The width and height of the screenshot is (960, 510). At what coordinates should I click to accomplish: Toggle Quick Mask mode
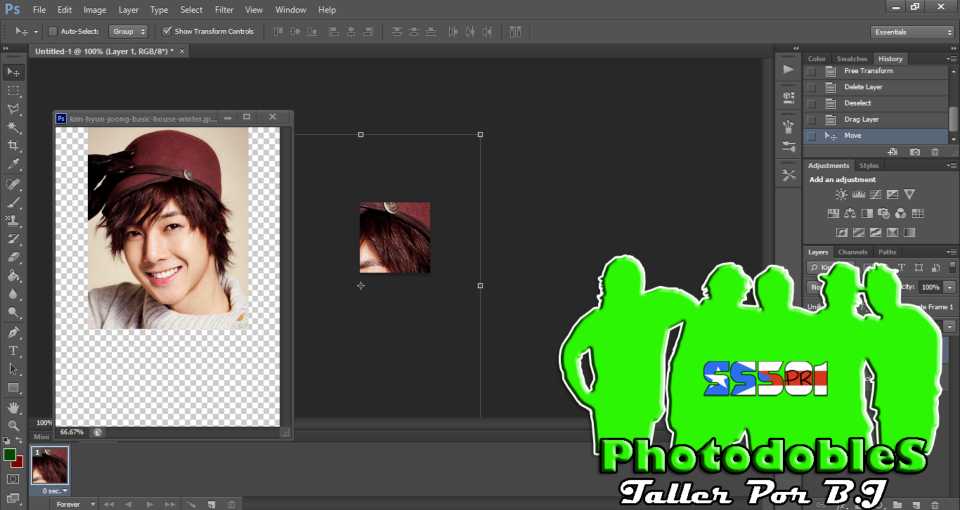[13, 479]
